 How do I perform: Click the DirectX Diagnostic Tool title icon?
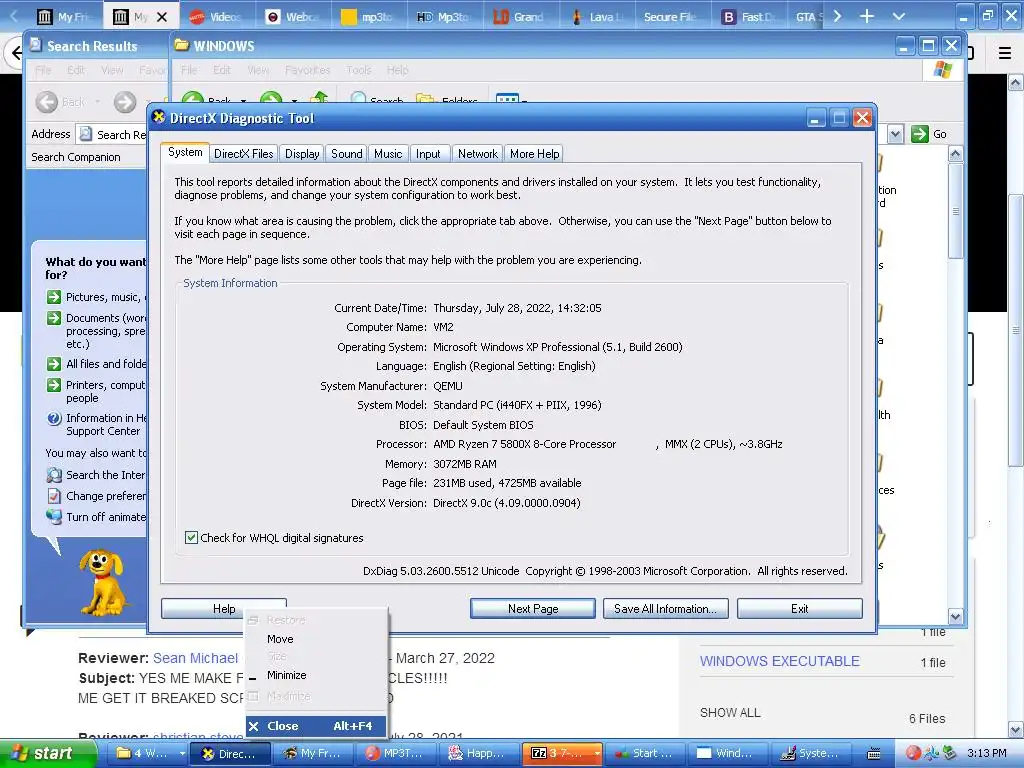click(159, 118)
